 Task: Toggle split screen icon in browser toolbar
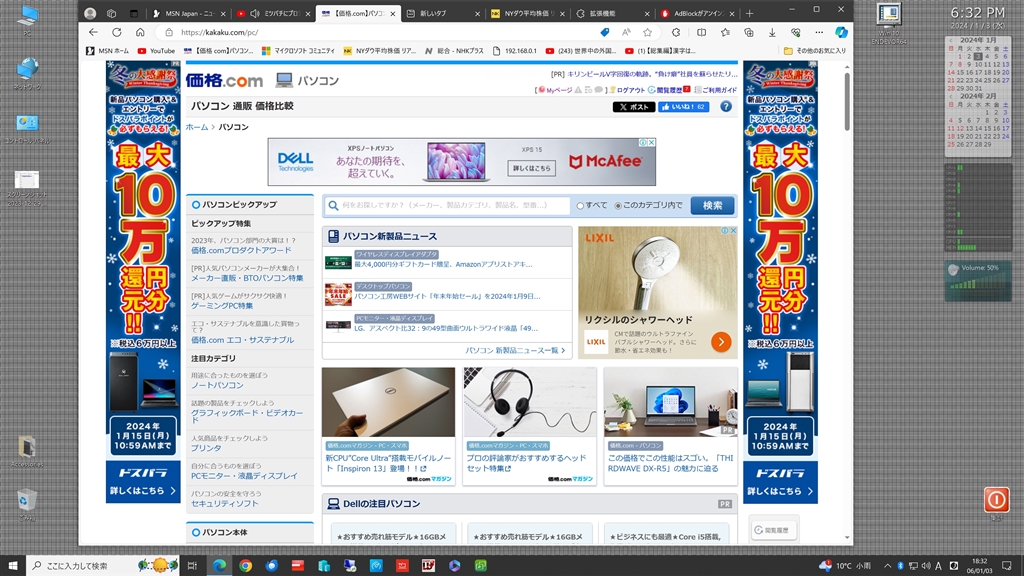pyautogui.click(x=701, y=32)
